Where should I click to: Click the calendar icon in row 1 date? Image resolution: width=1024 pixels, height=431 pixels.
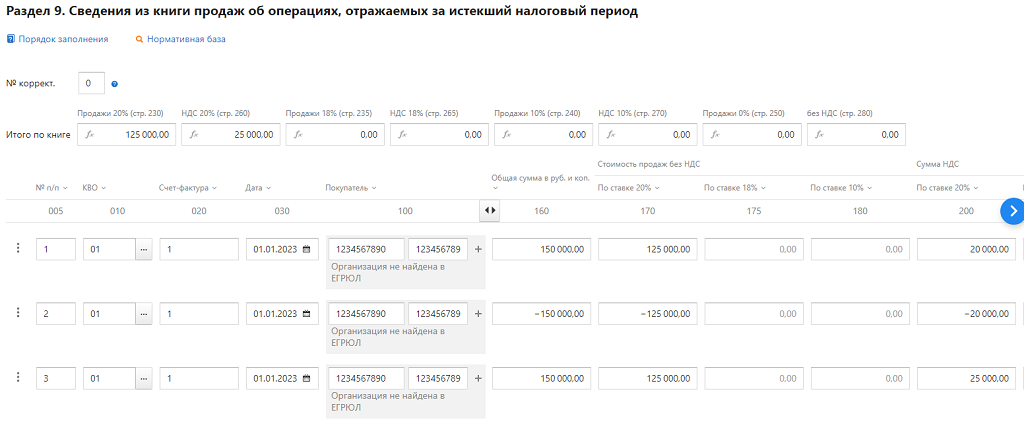(x=306, y=249)
